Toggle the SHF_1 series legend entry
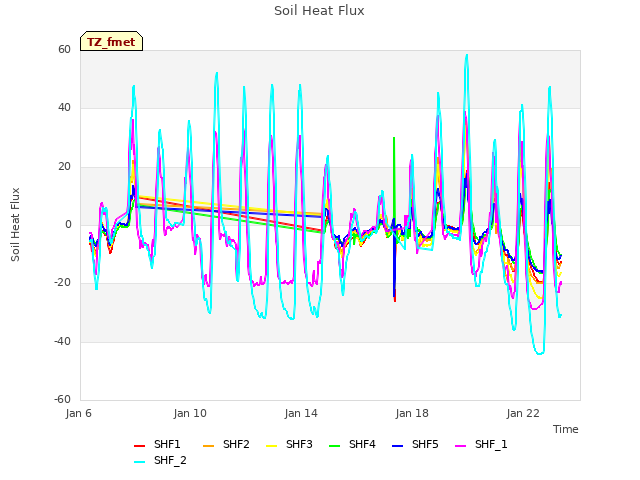 click(x=481, y=444)
